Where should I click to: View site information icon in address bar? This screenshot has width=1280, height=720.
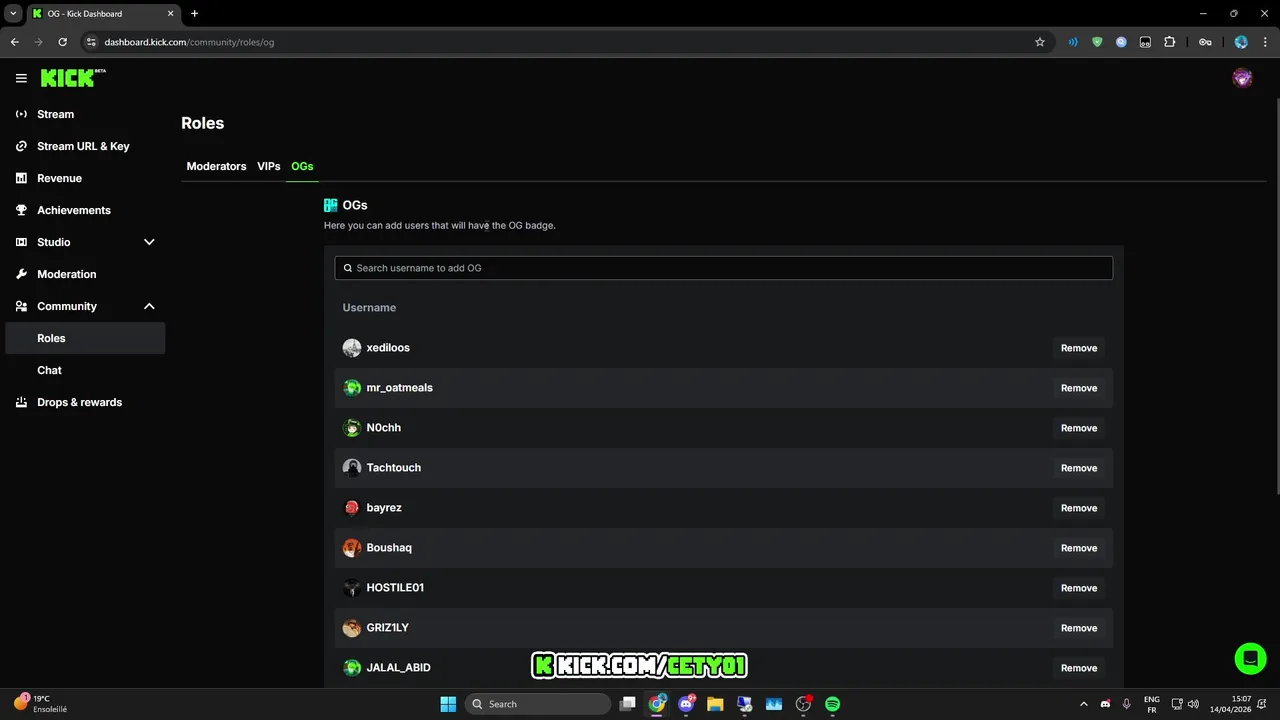(91, 42)
